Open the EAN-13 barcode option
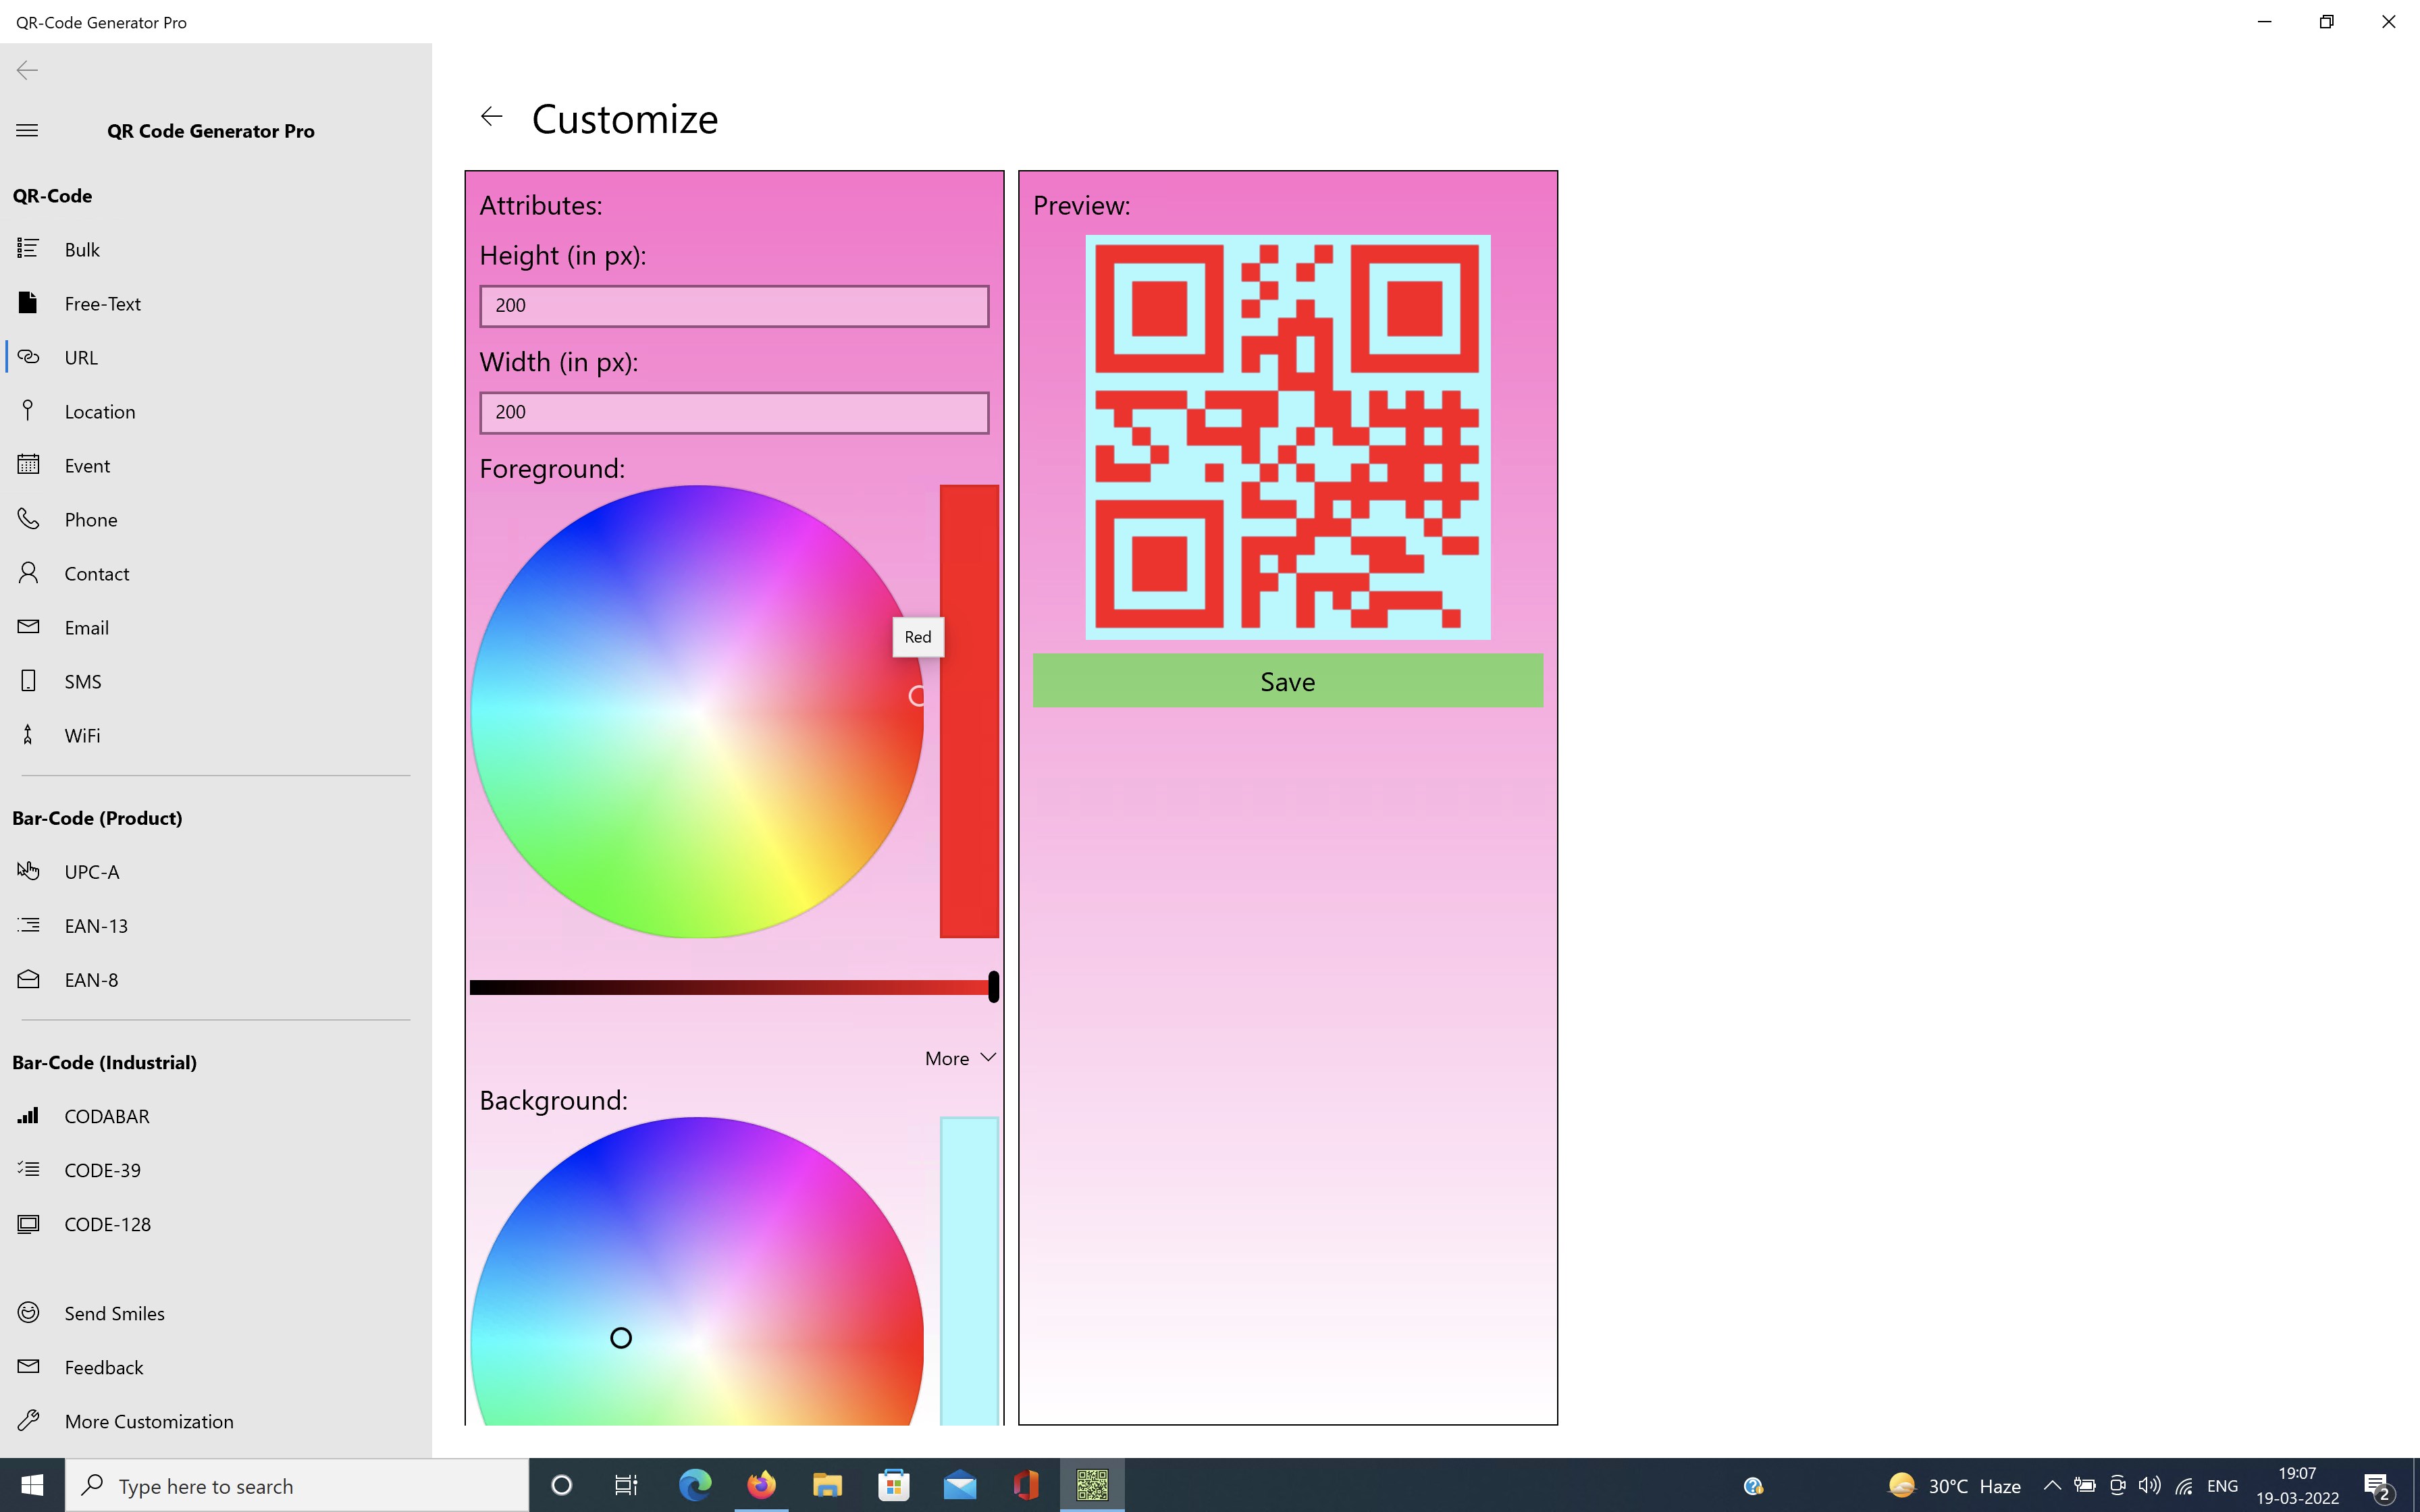The width and height of the screenshot is (2420, 1512). click(x=216, y=925)
